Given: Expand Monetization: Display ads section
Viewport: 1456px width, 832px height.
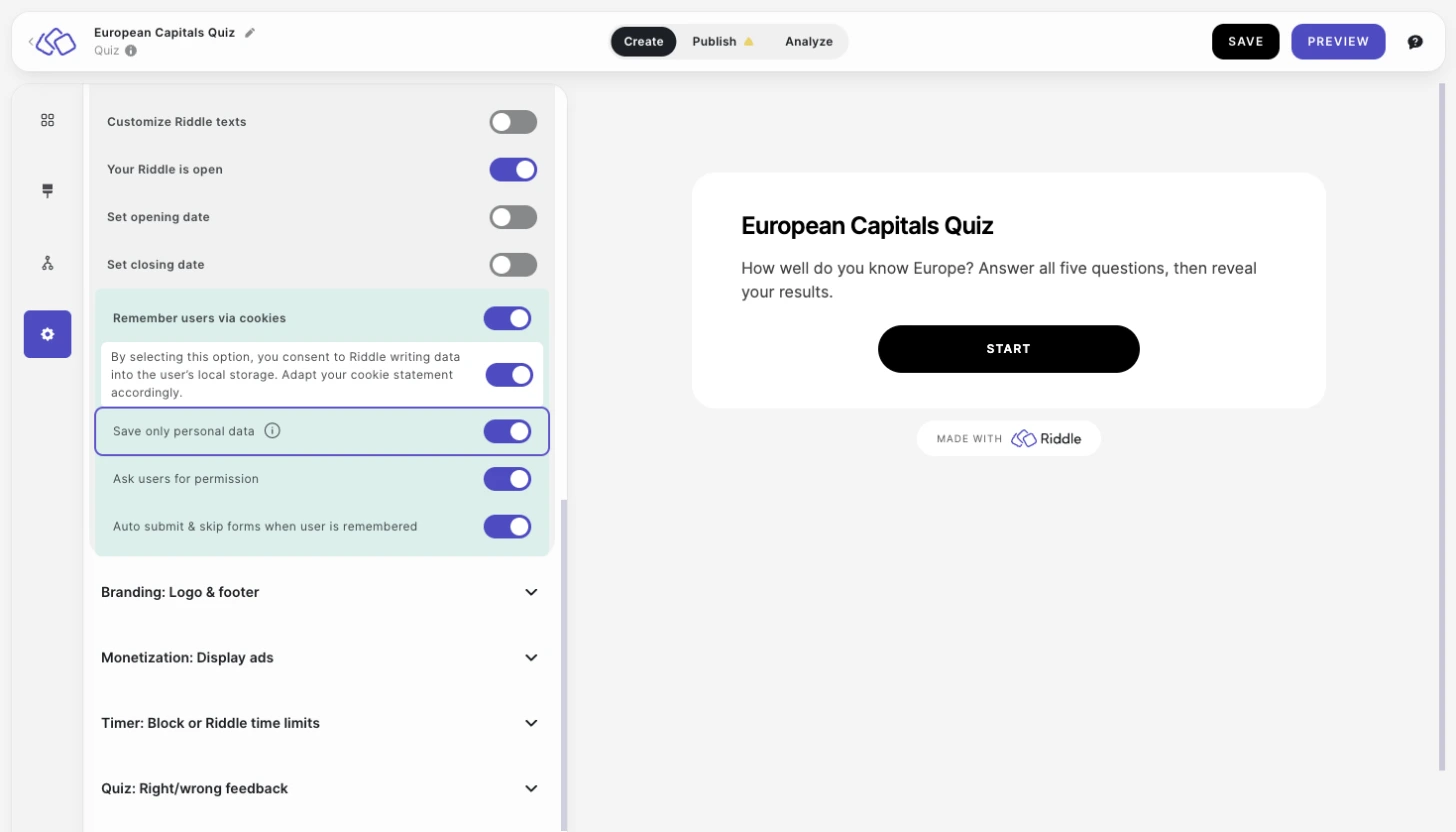Looking at the screenshot, I should click(320, 658).
